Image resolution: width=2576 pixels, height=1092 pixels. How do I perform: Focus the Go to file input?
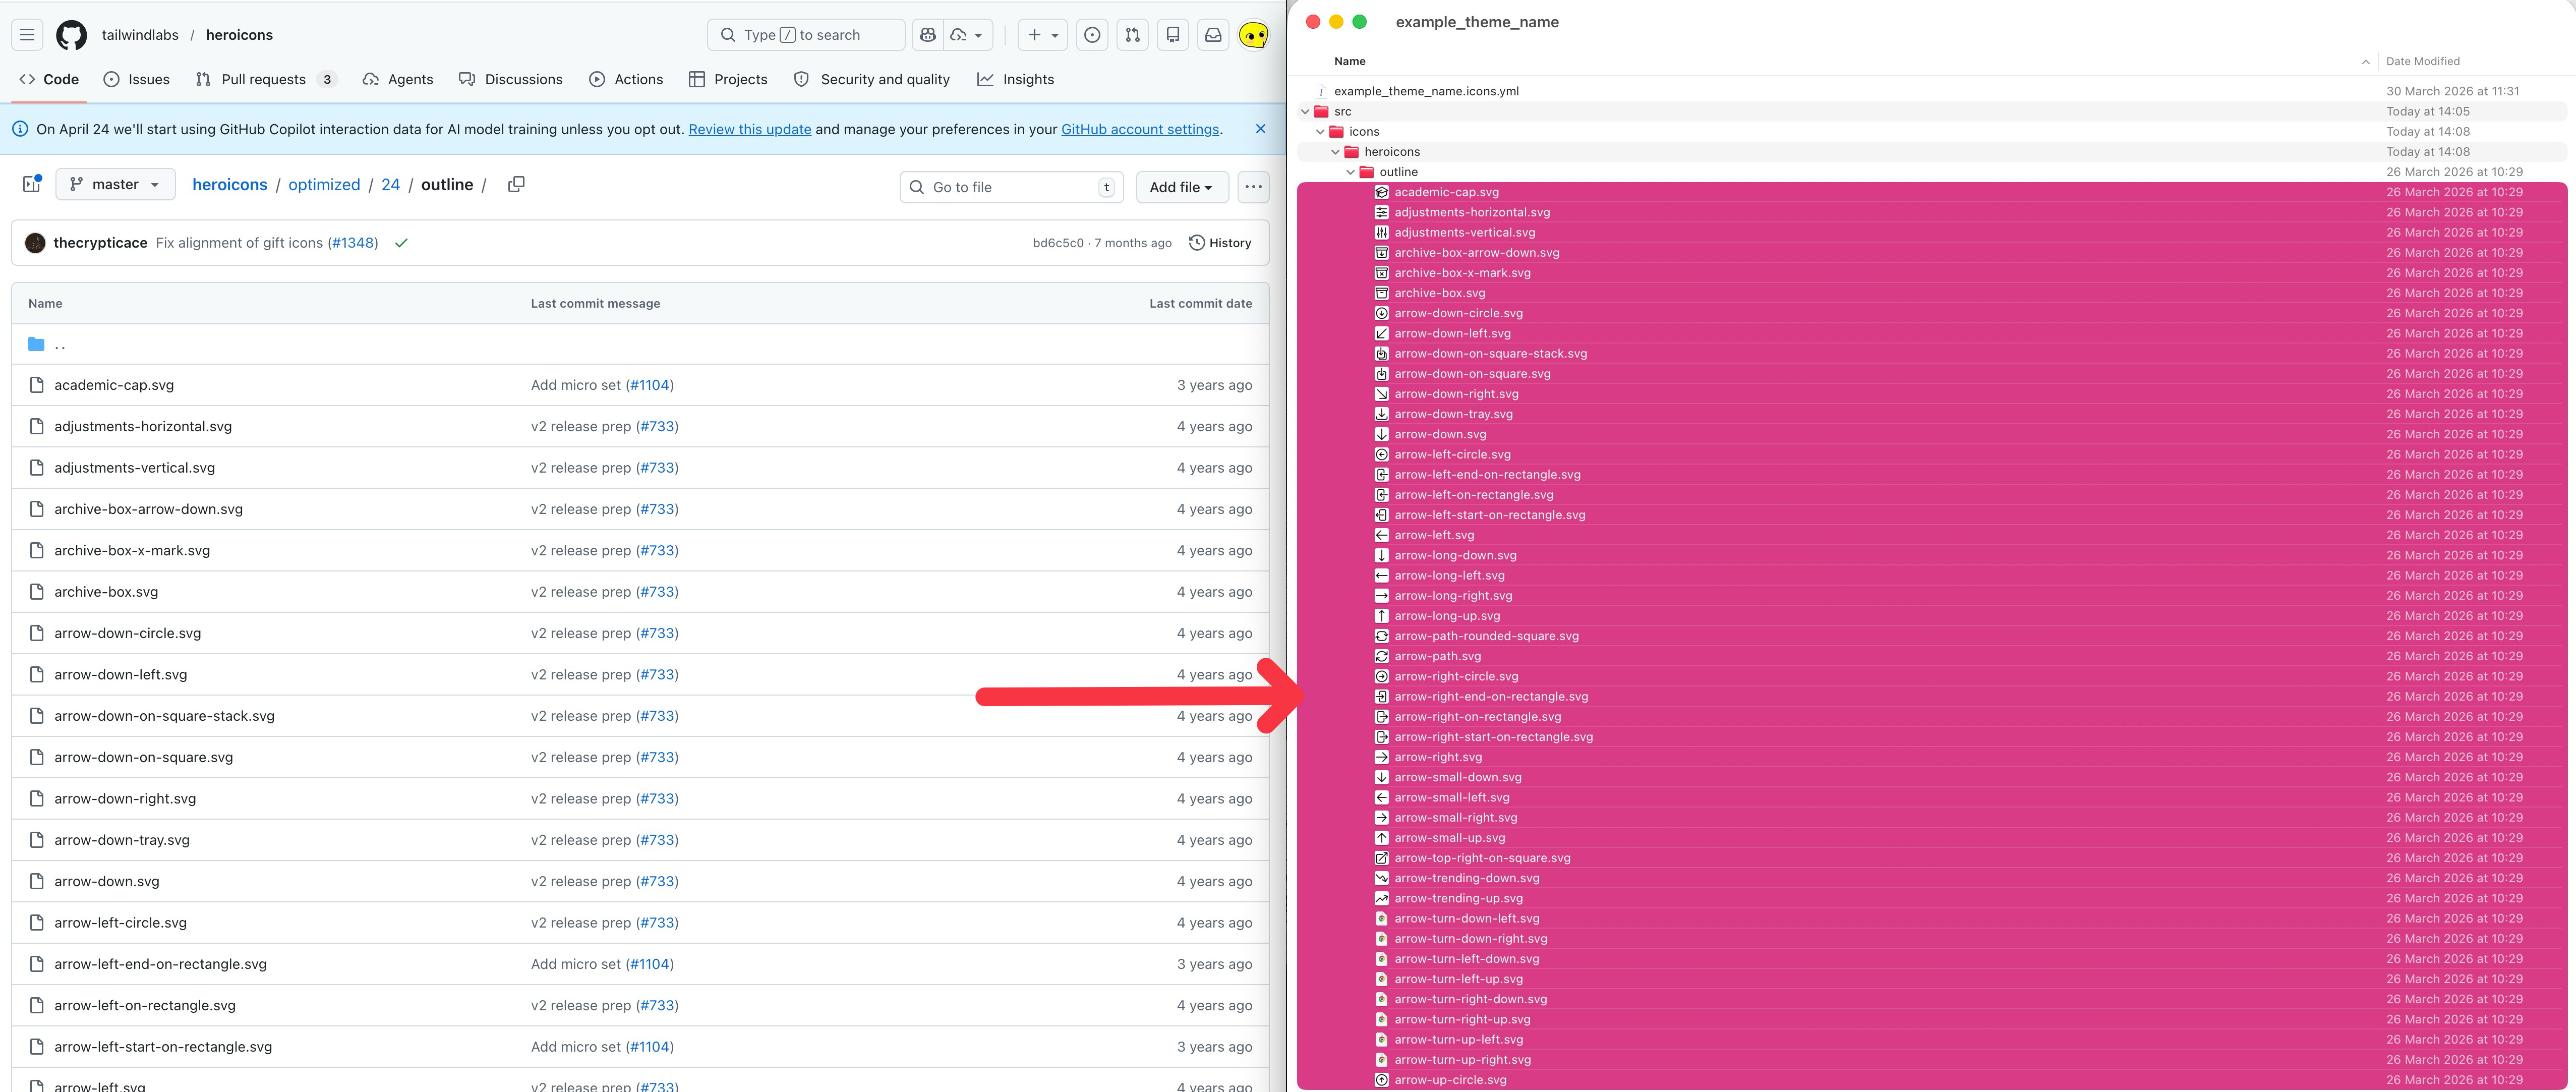(x=1010, y=187)
